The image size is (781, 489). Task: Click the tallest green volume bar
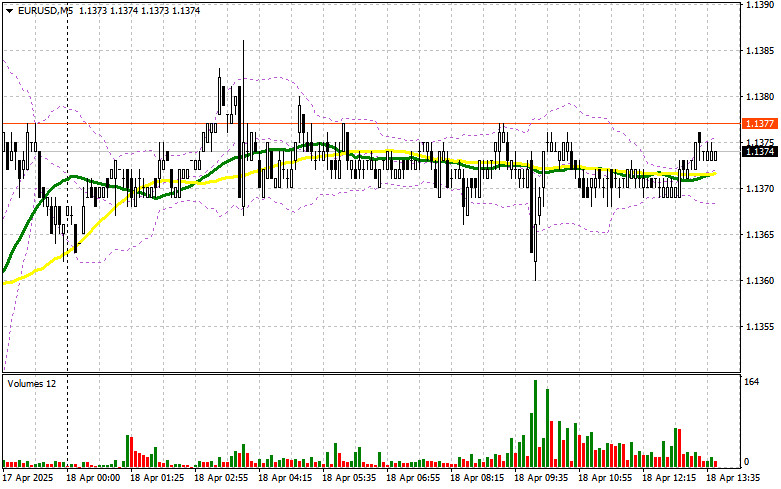point(535,424)
